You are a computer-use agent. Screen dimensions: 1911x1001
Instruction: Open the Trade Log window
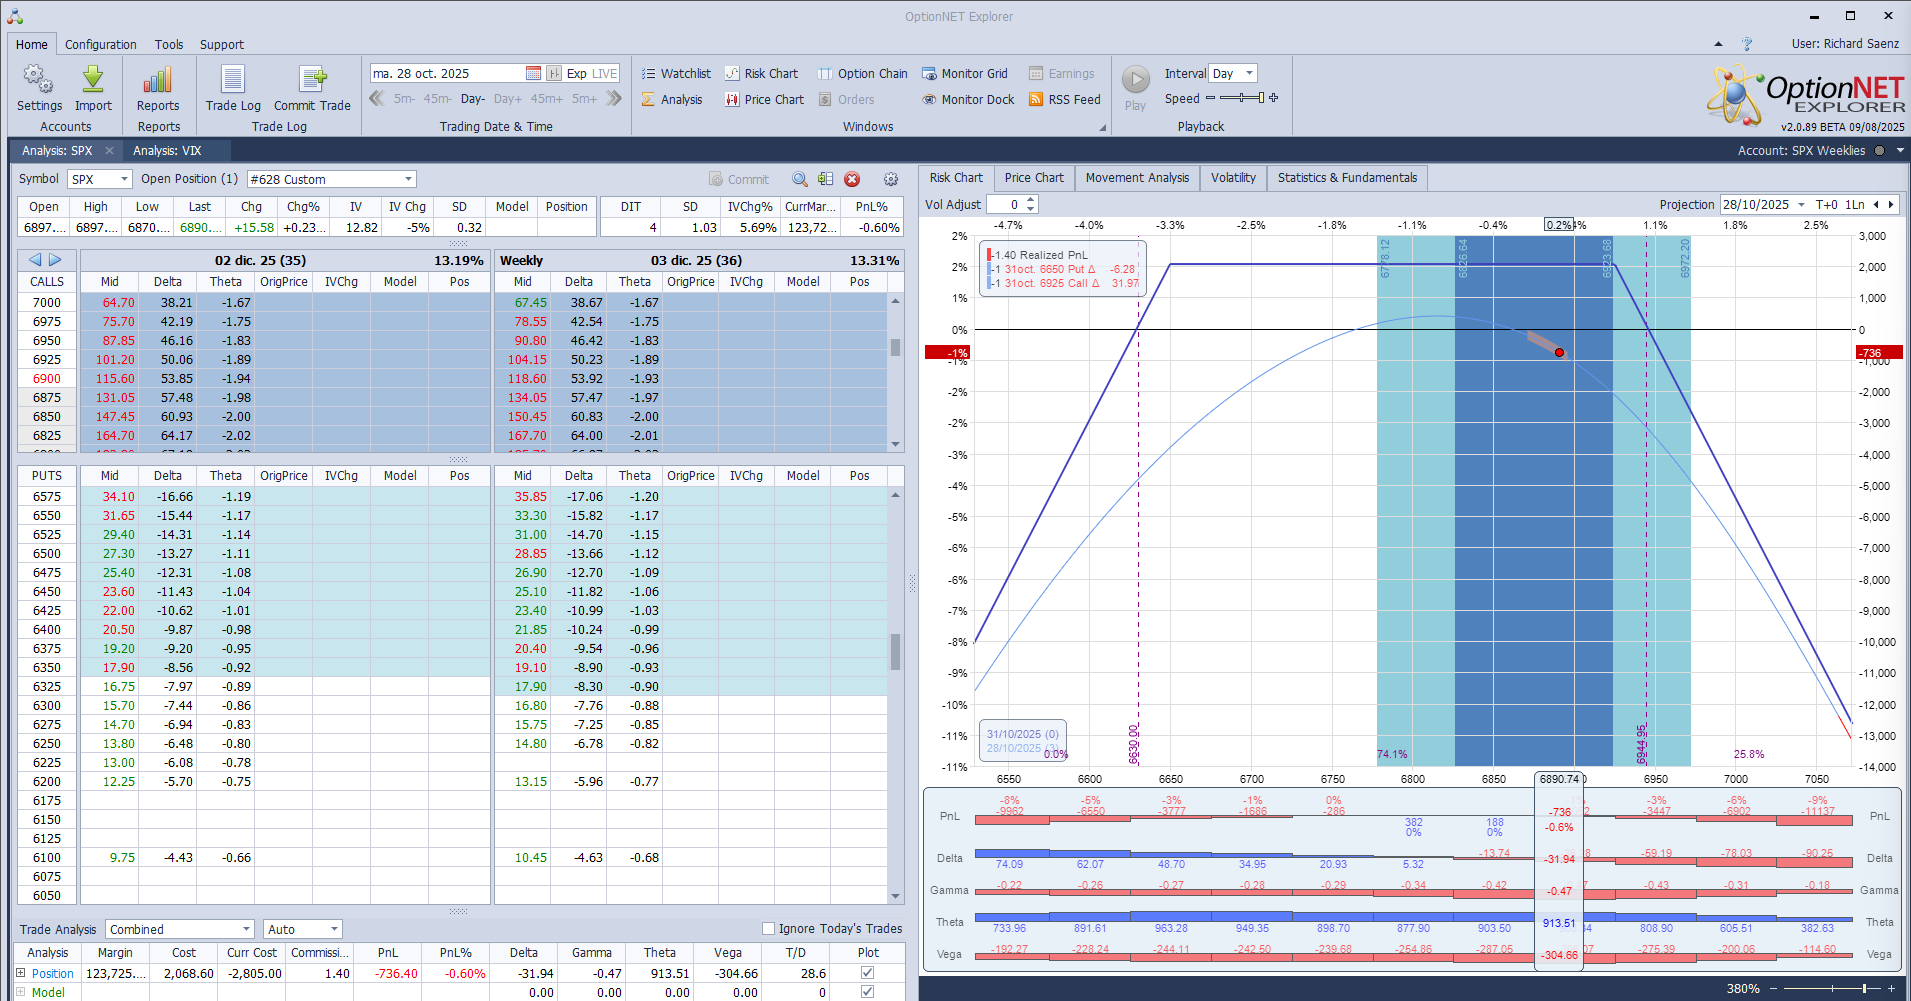click(233, 88)
